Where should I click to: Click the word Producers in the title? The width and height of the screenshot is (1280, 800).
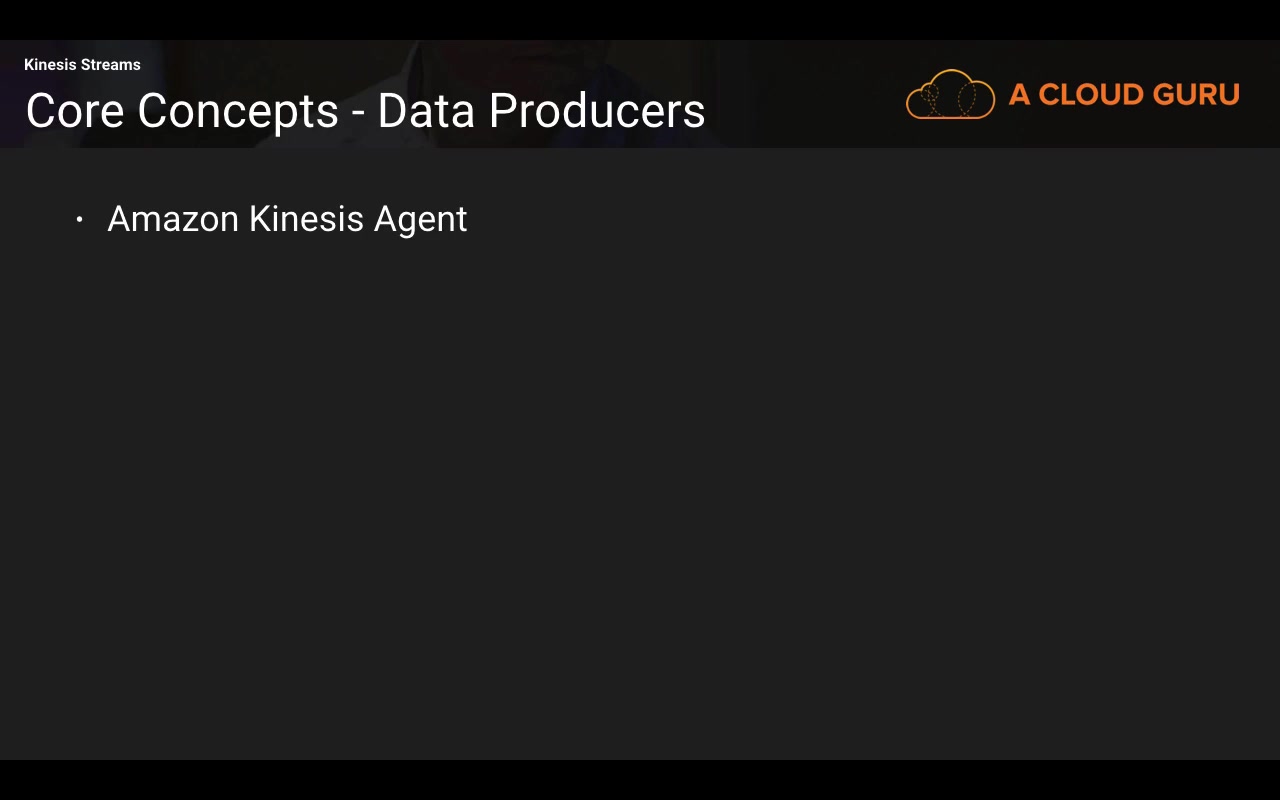coord(597,111)
